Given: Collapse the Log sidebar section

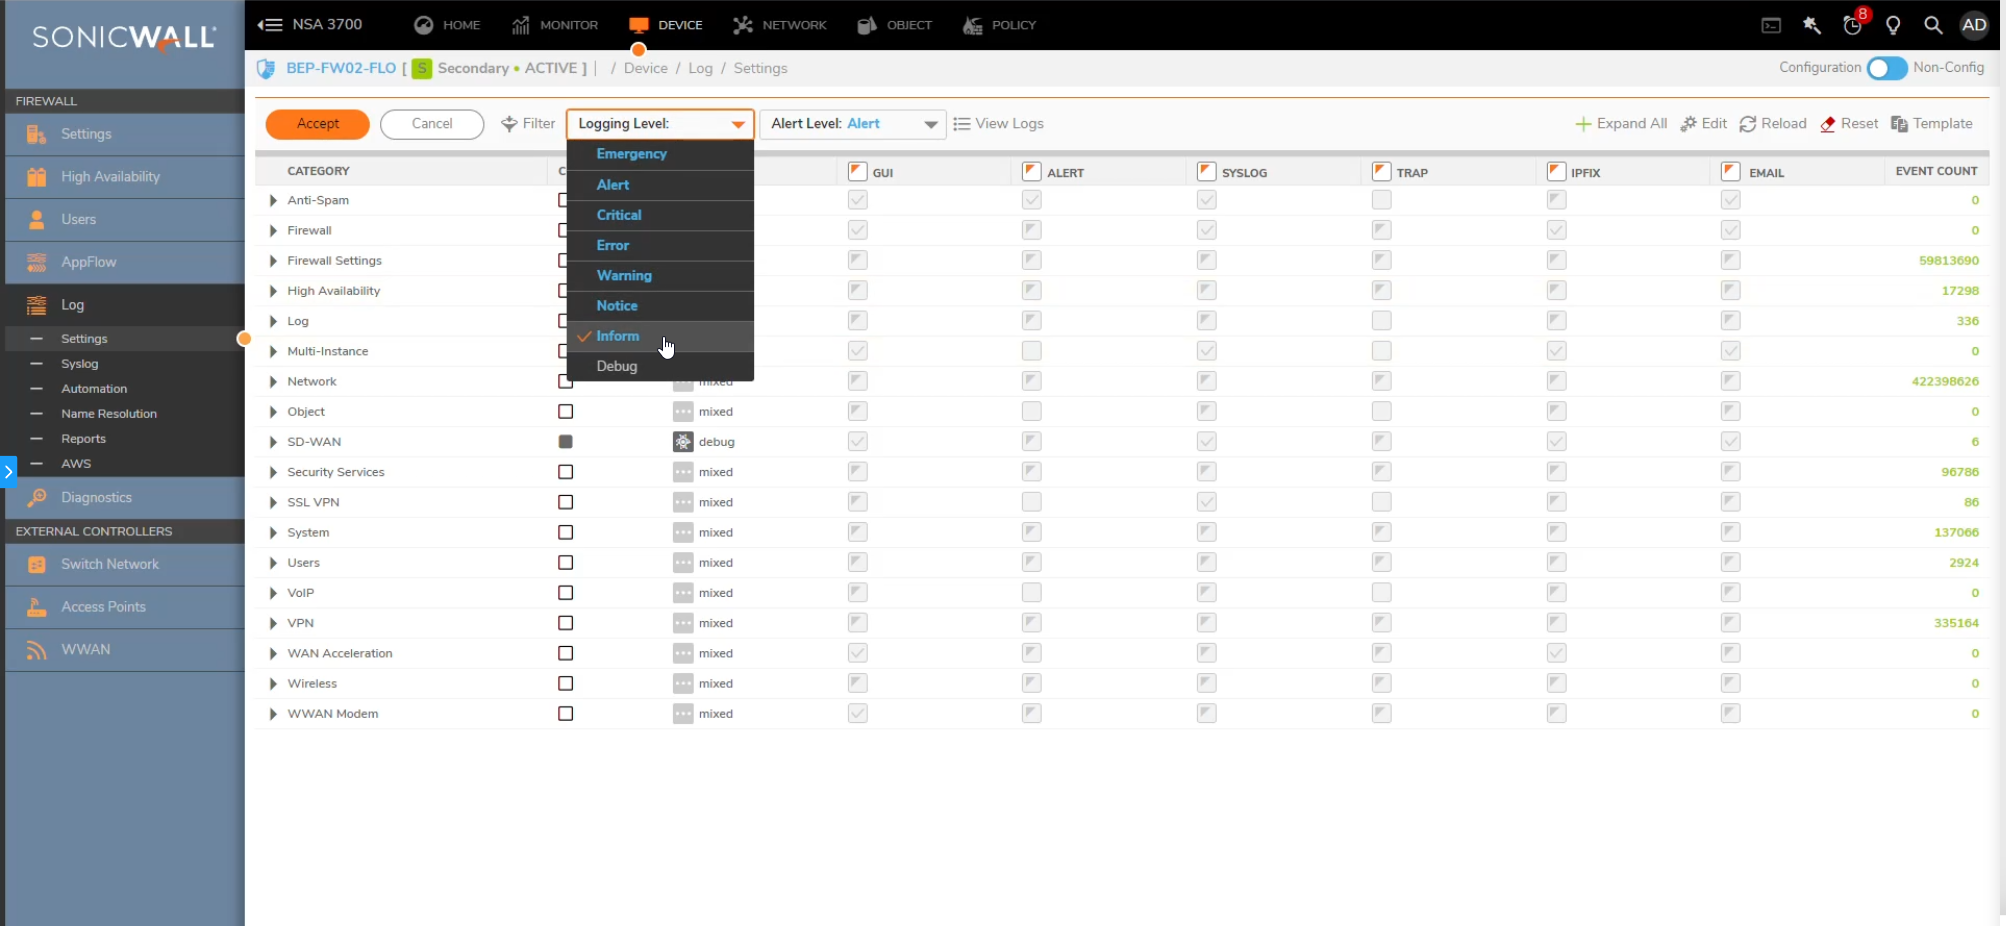Looking at the screenshot, I should [x=125, y=305].
